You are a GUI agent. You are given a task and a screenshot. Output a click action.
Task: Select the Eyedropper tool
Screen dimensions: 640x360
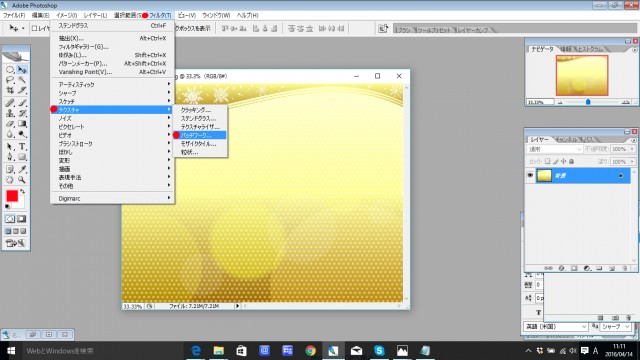point(22,169)
